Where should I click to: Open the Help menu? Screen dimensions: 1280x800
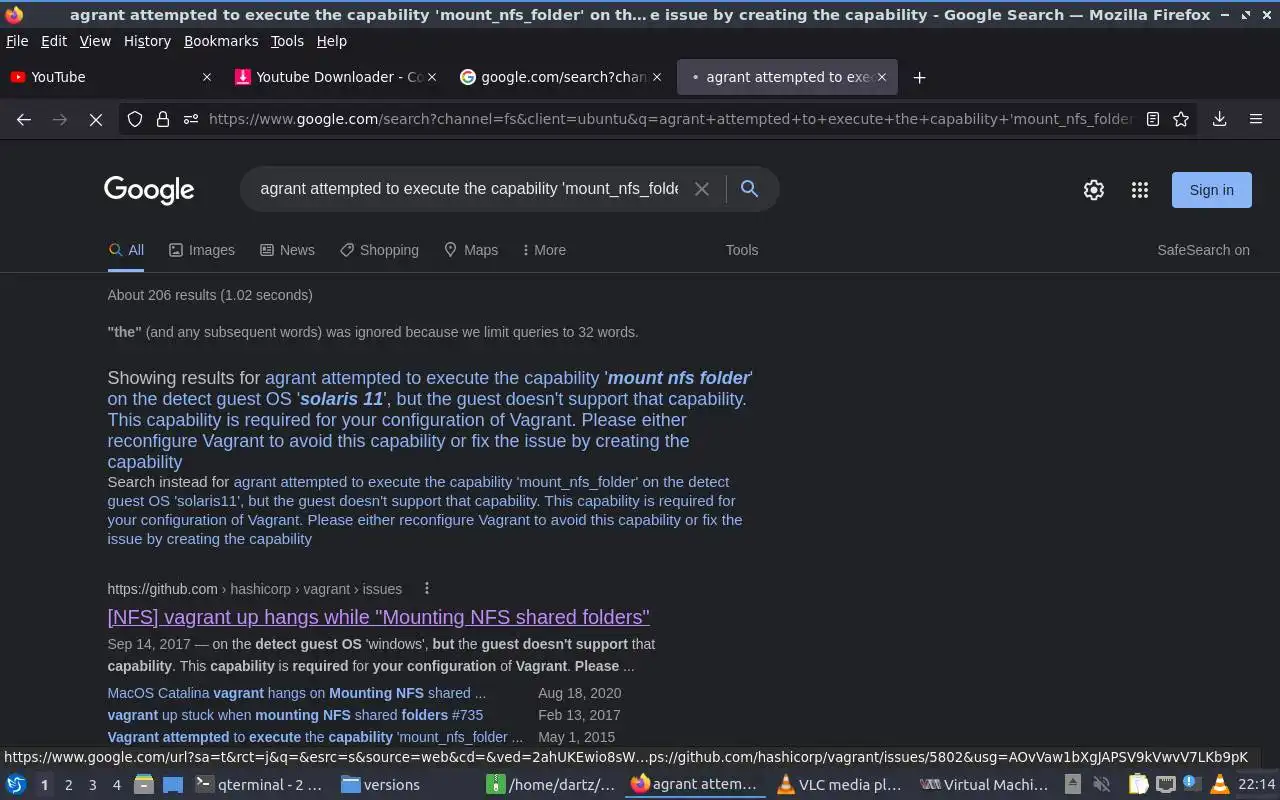click(331, 41)
